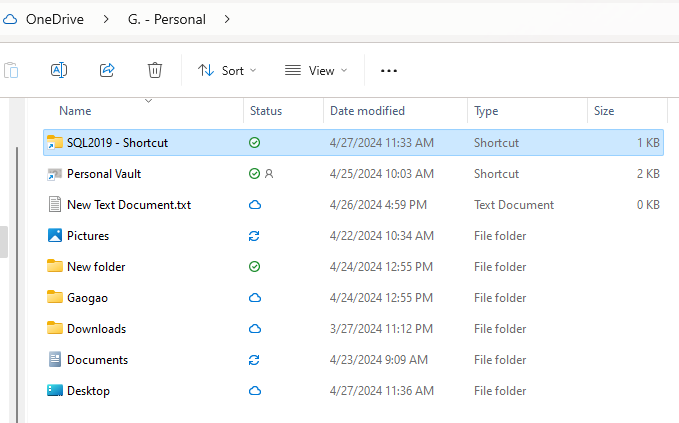Expand chevron after OneDrive breadcrumb
Screen dimensions: 679x423
click(x=106, y=19)
